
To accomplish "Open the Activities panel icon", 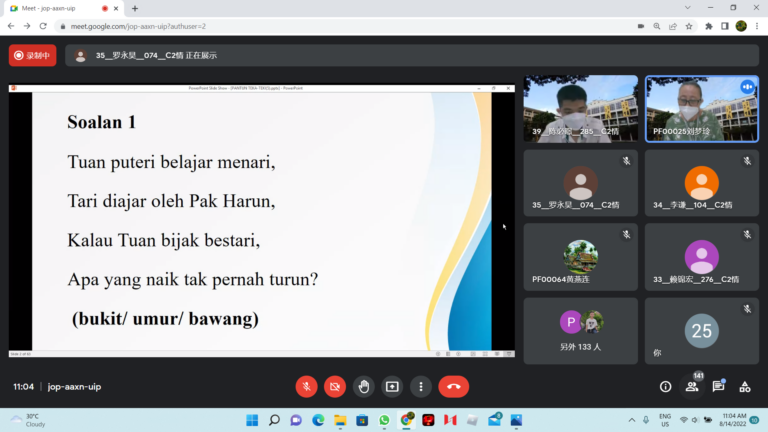I will [744, 386].
